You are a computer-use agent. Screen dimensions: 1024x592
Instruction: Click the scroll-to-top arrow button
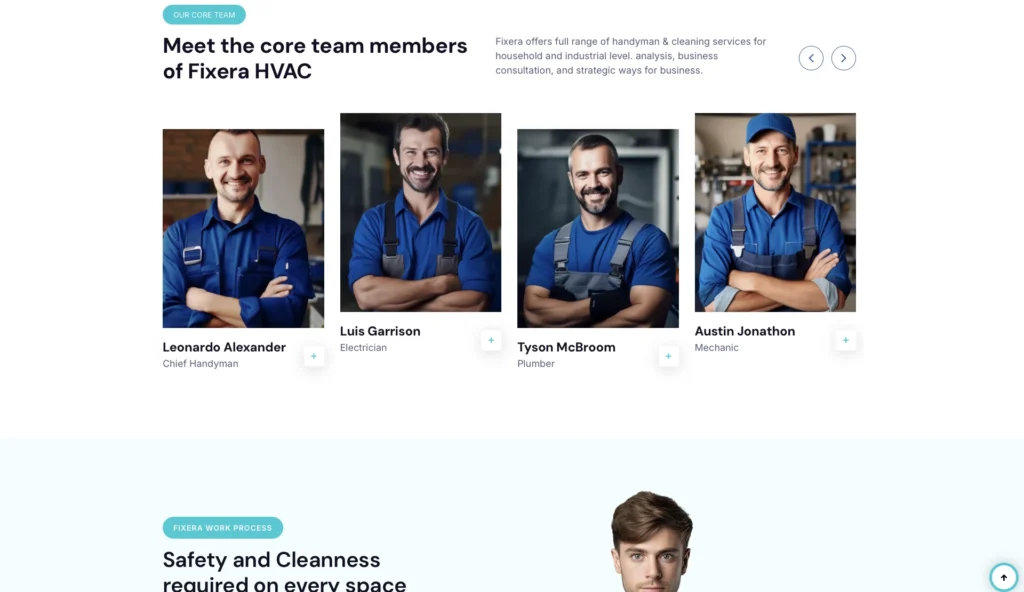1004,577
